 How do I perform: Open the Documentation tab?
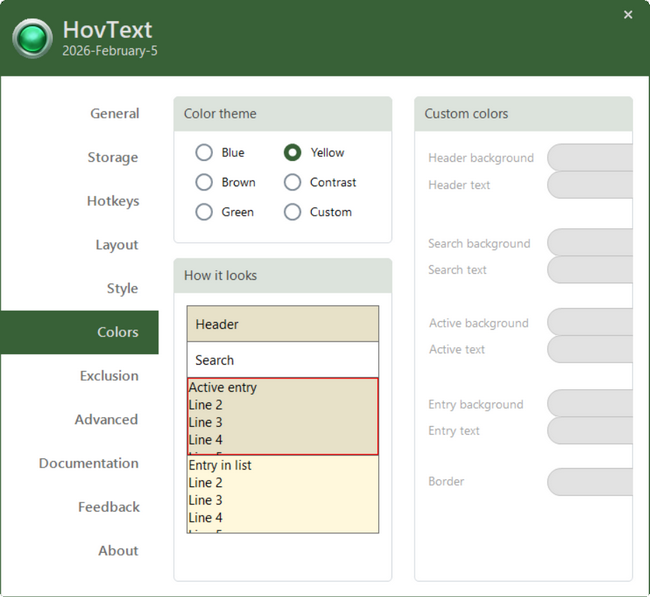pyautogui.click(x=88, y=464)
